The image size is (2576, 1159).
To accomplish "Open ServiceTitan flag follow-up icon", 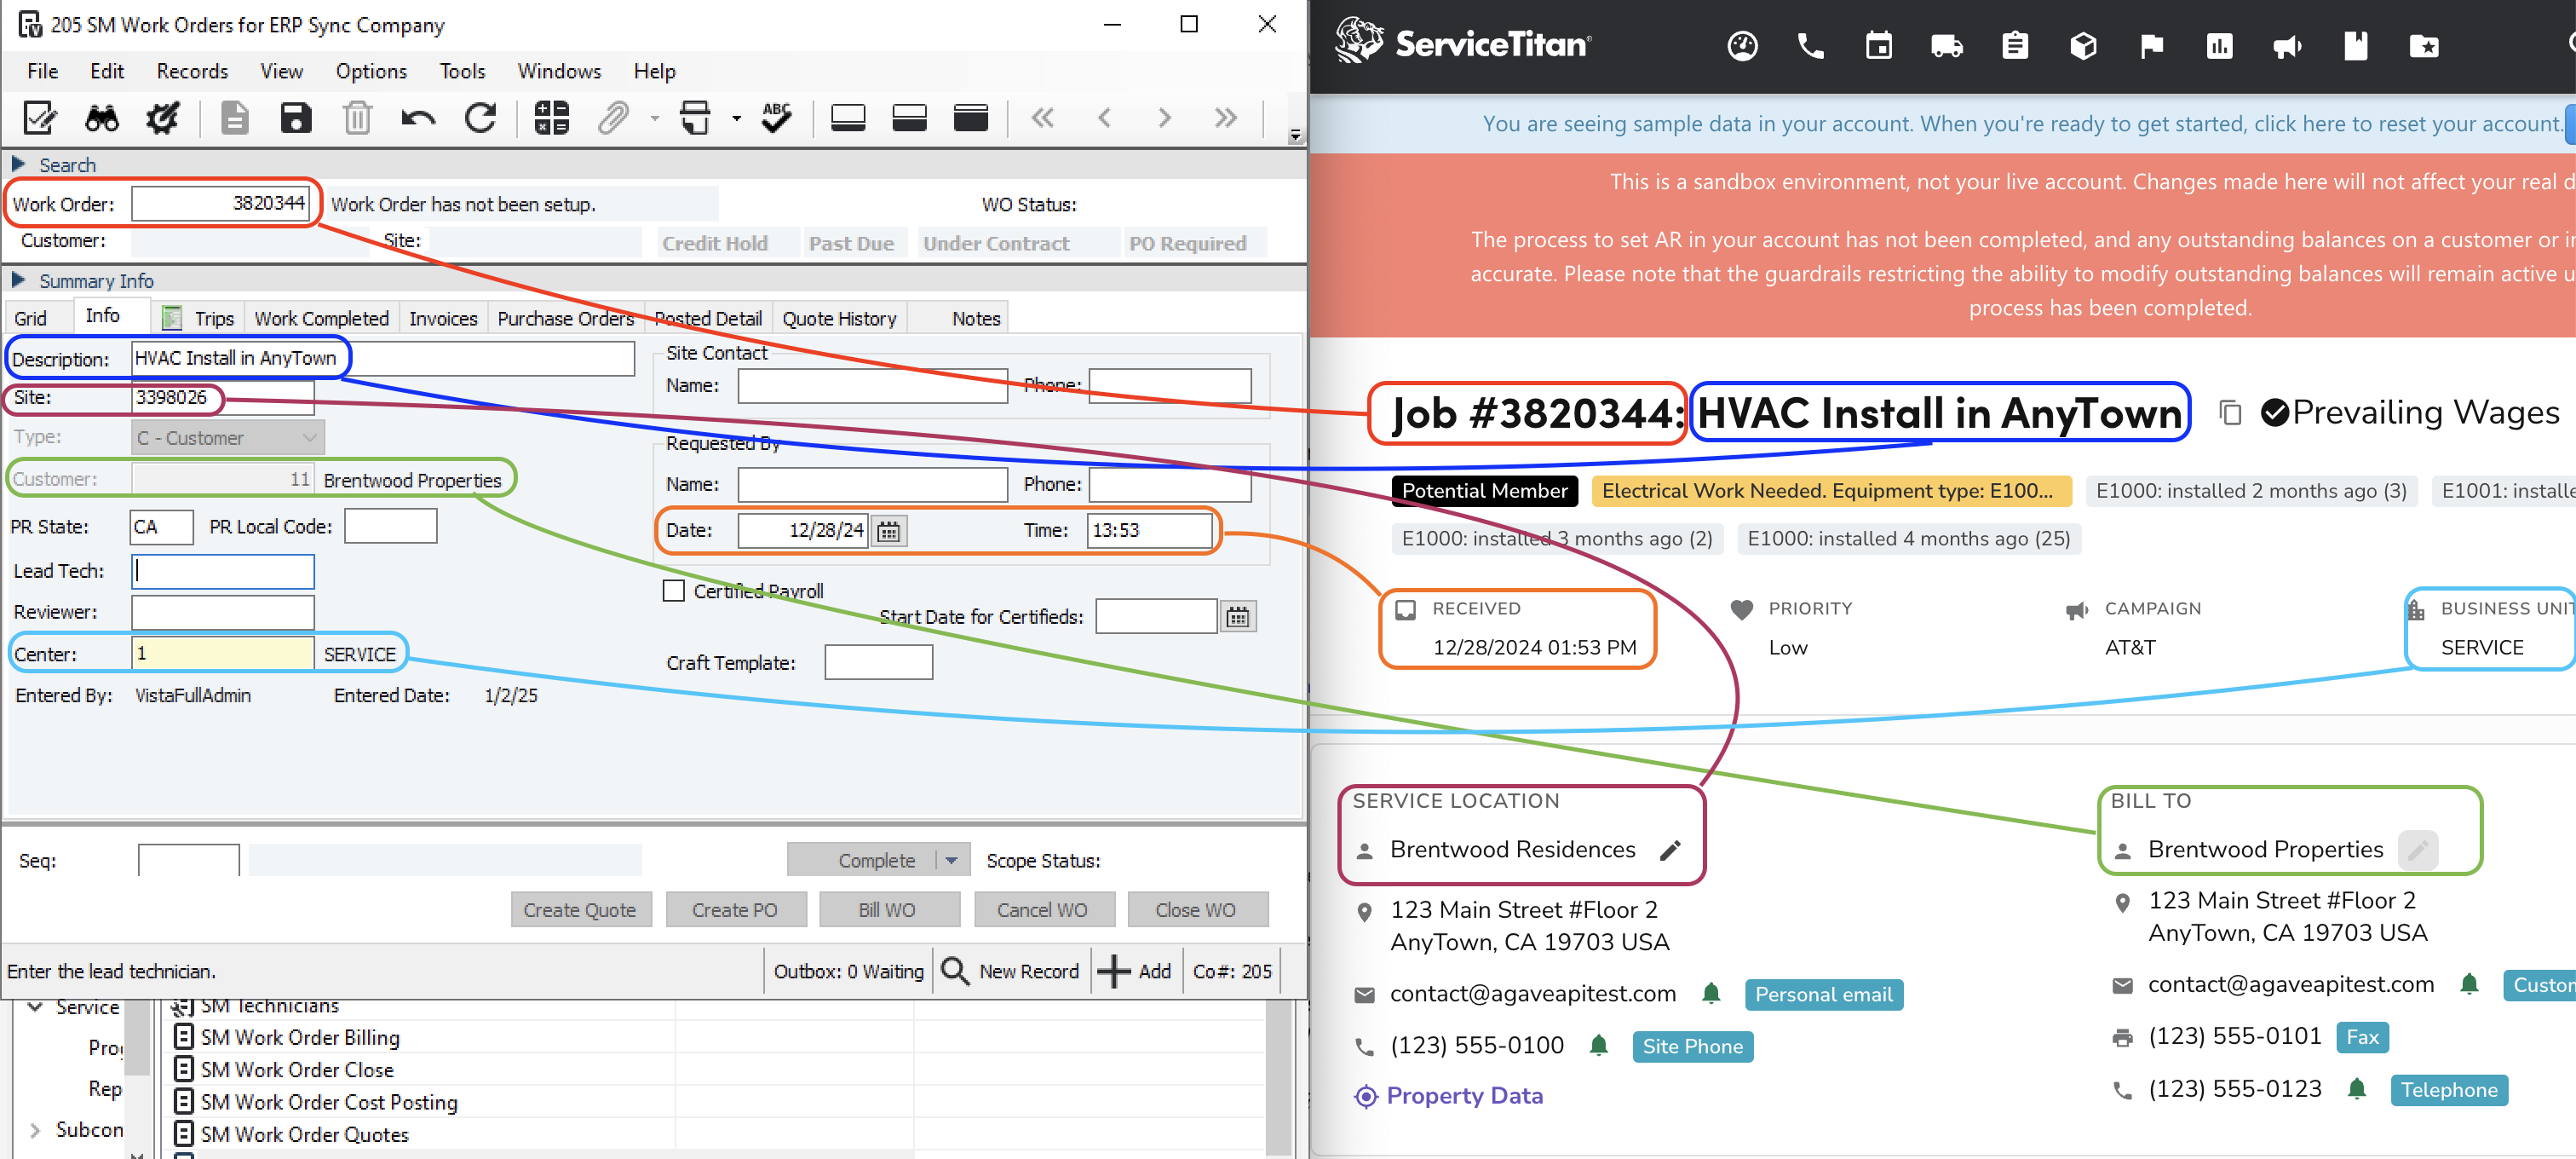I will pos(2151,46).
